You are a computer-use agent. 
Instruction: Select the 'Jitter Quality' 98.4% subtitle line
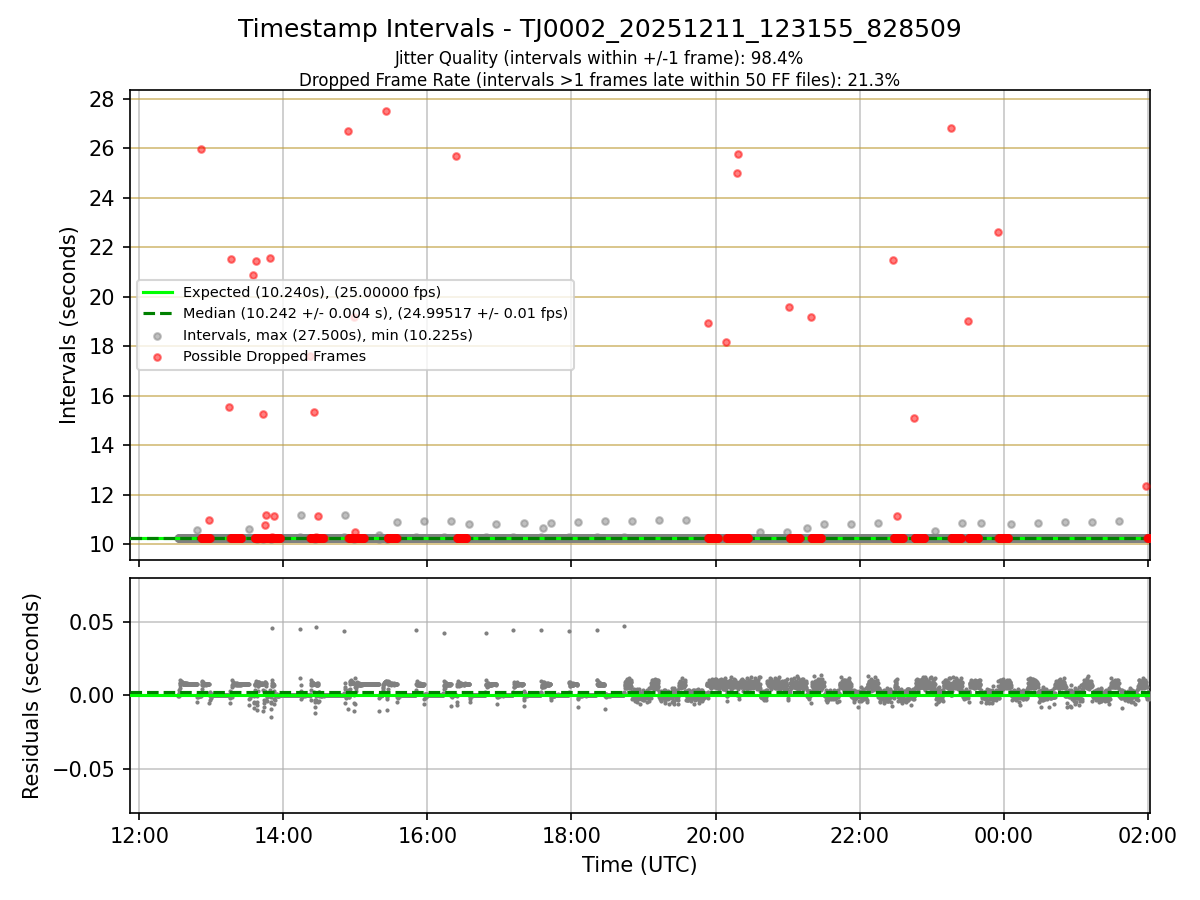[x=599, y=58]
